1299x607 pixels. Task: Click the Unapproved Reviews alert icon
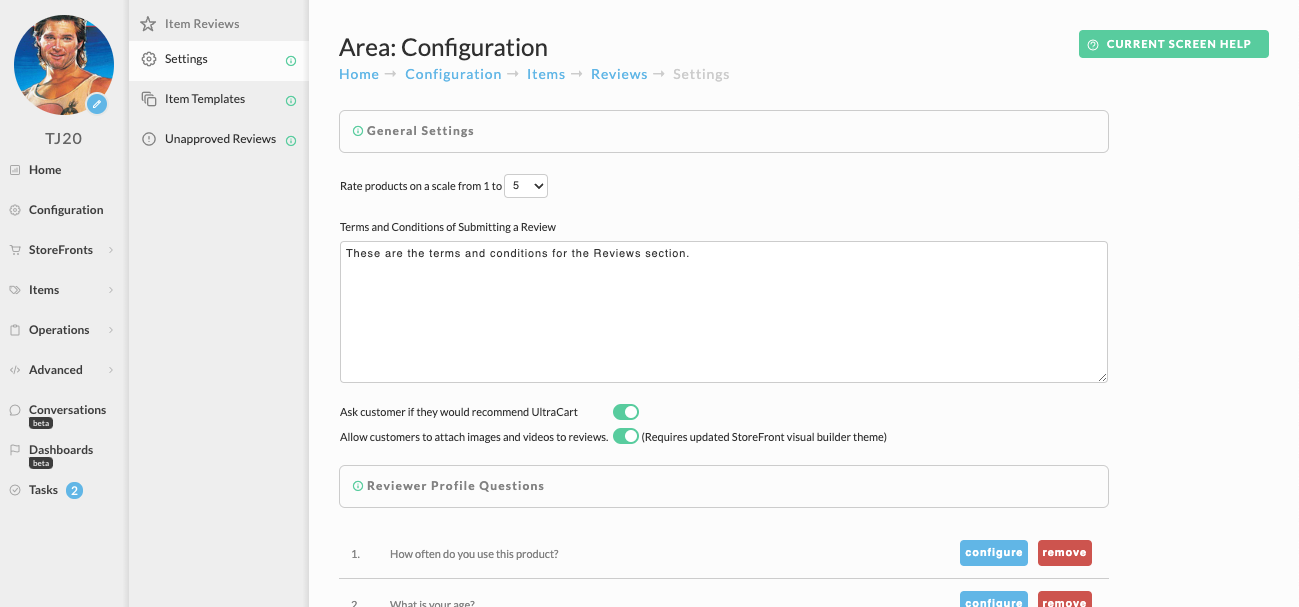[x=148, y=139]
